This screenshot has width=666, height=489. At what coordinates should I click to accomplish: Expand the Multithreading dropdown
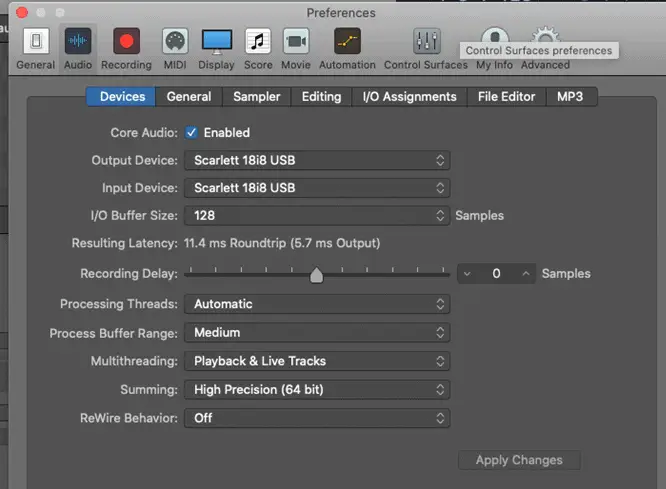(317, 361)
